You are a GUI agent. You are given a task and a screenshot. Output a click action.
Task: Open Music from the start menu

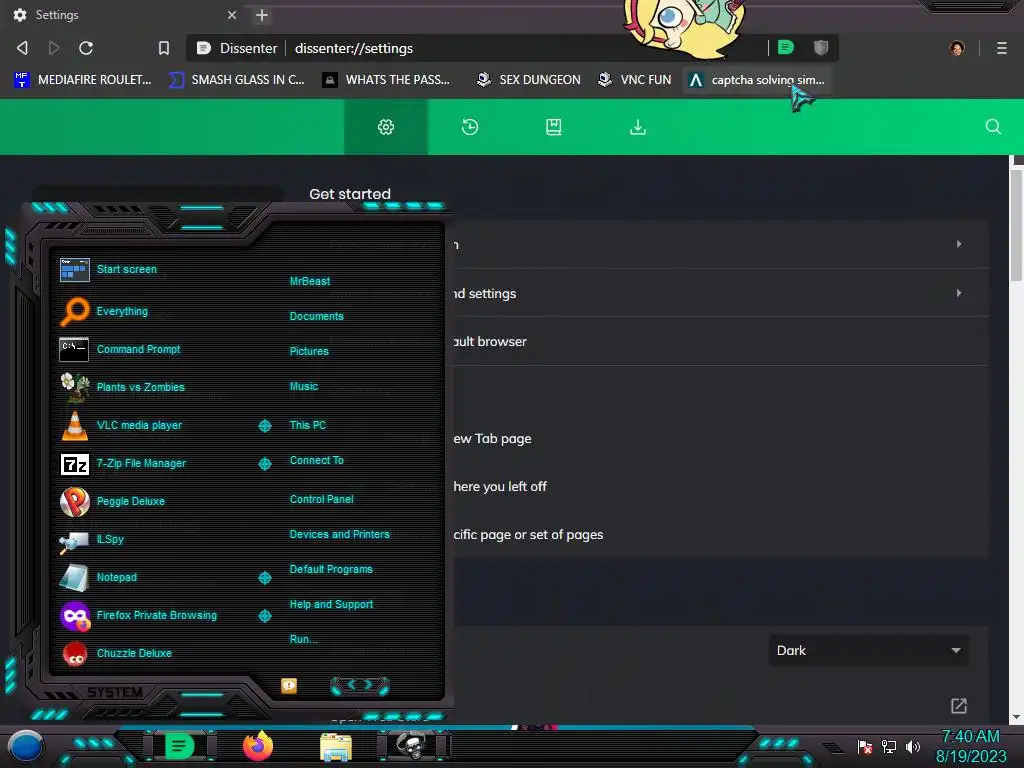[304, 387]
